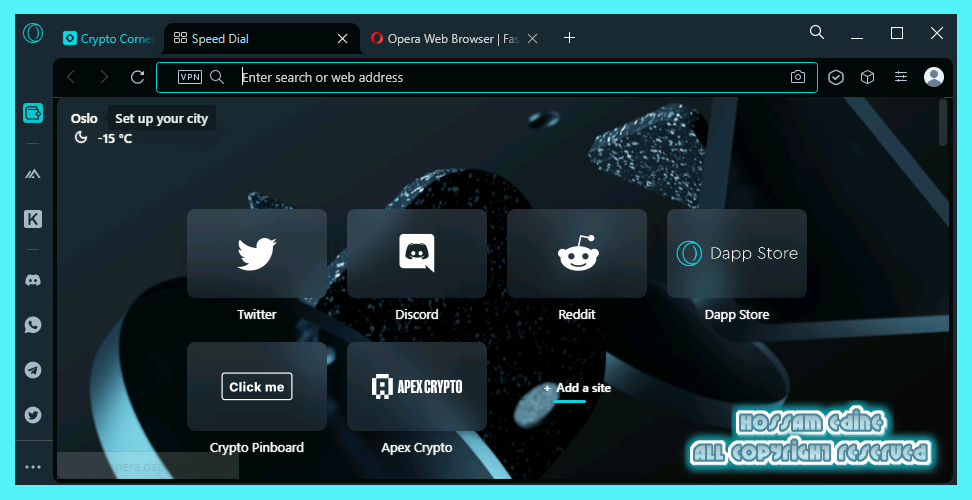Open Telegram in the sidebar
Screen dimensions: 972x500
tap(33, 370)
